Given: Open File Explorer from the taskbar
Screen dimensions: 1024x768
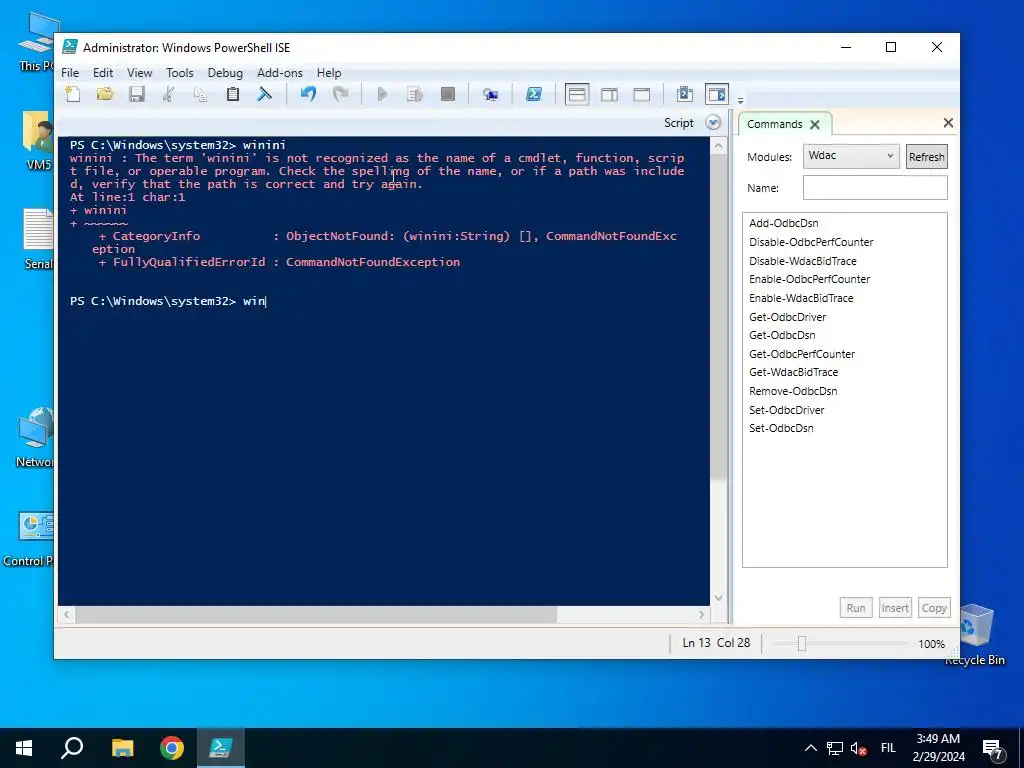Looking at the screenshot, I should (122, 748).
